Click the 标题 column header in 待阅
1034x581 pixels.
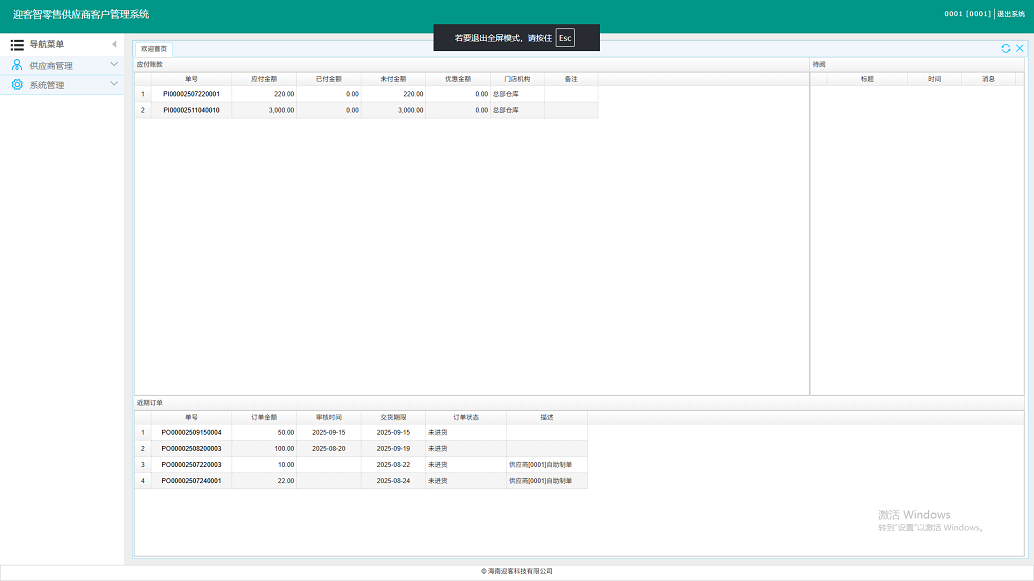(867, 78)
